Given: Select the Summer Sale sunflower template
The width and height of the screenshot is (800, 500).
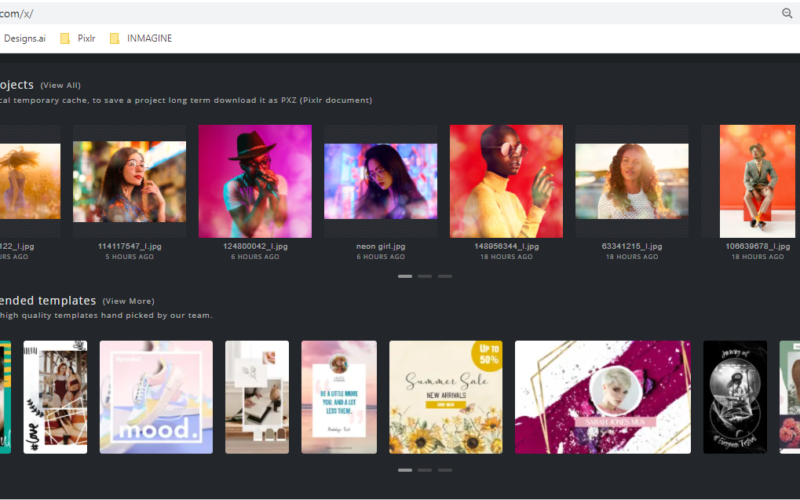Looking at the screenshot, I should click(x=446, y=397).
